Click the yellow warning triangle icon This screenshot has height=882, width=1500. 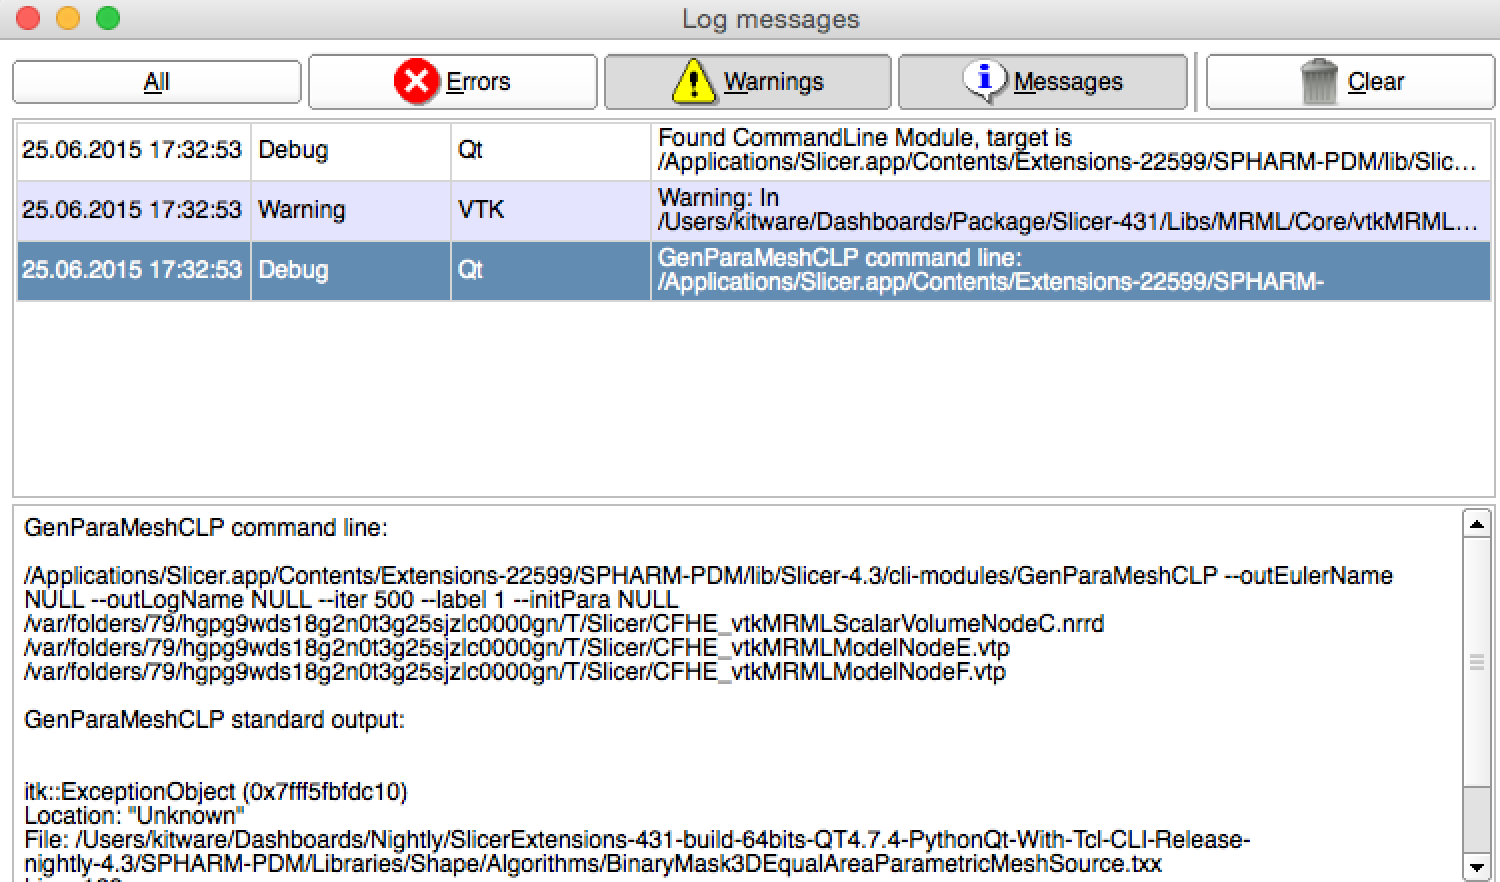693,81
